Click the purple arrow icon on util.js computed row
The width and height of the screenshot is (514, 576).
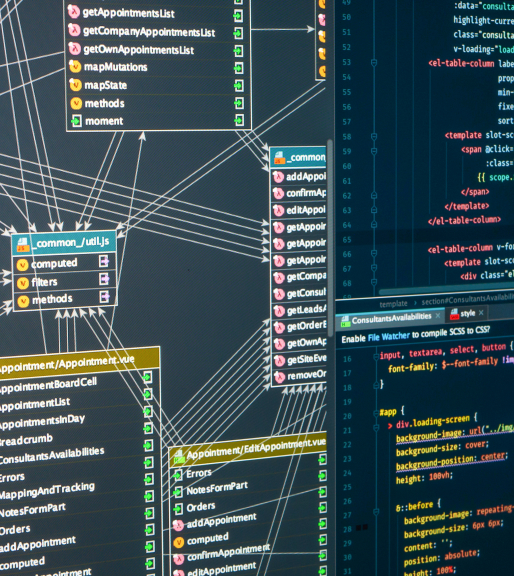pos(104,261)
